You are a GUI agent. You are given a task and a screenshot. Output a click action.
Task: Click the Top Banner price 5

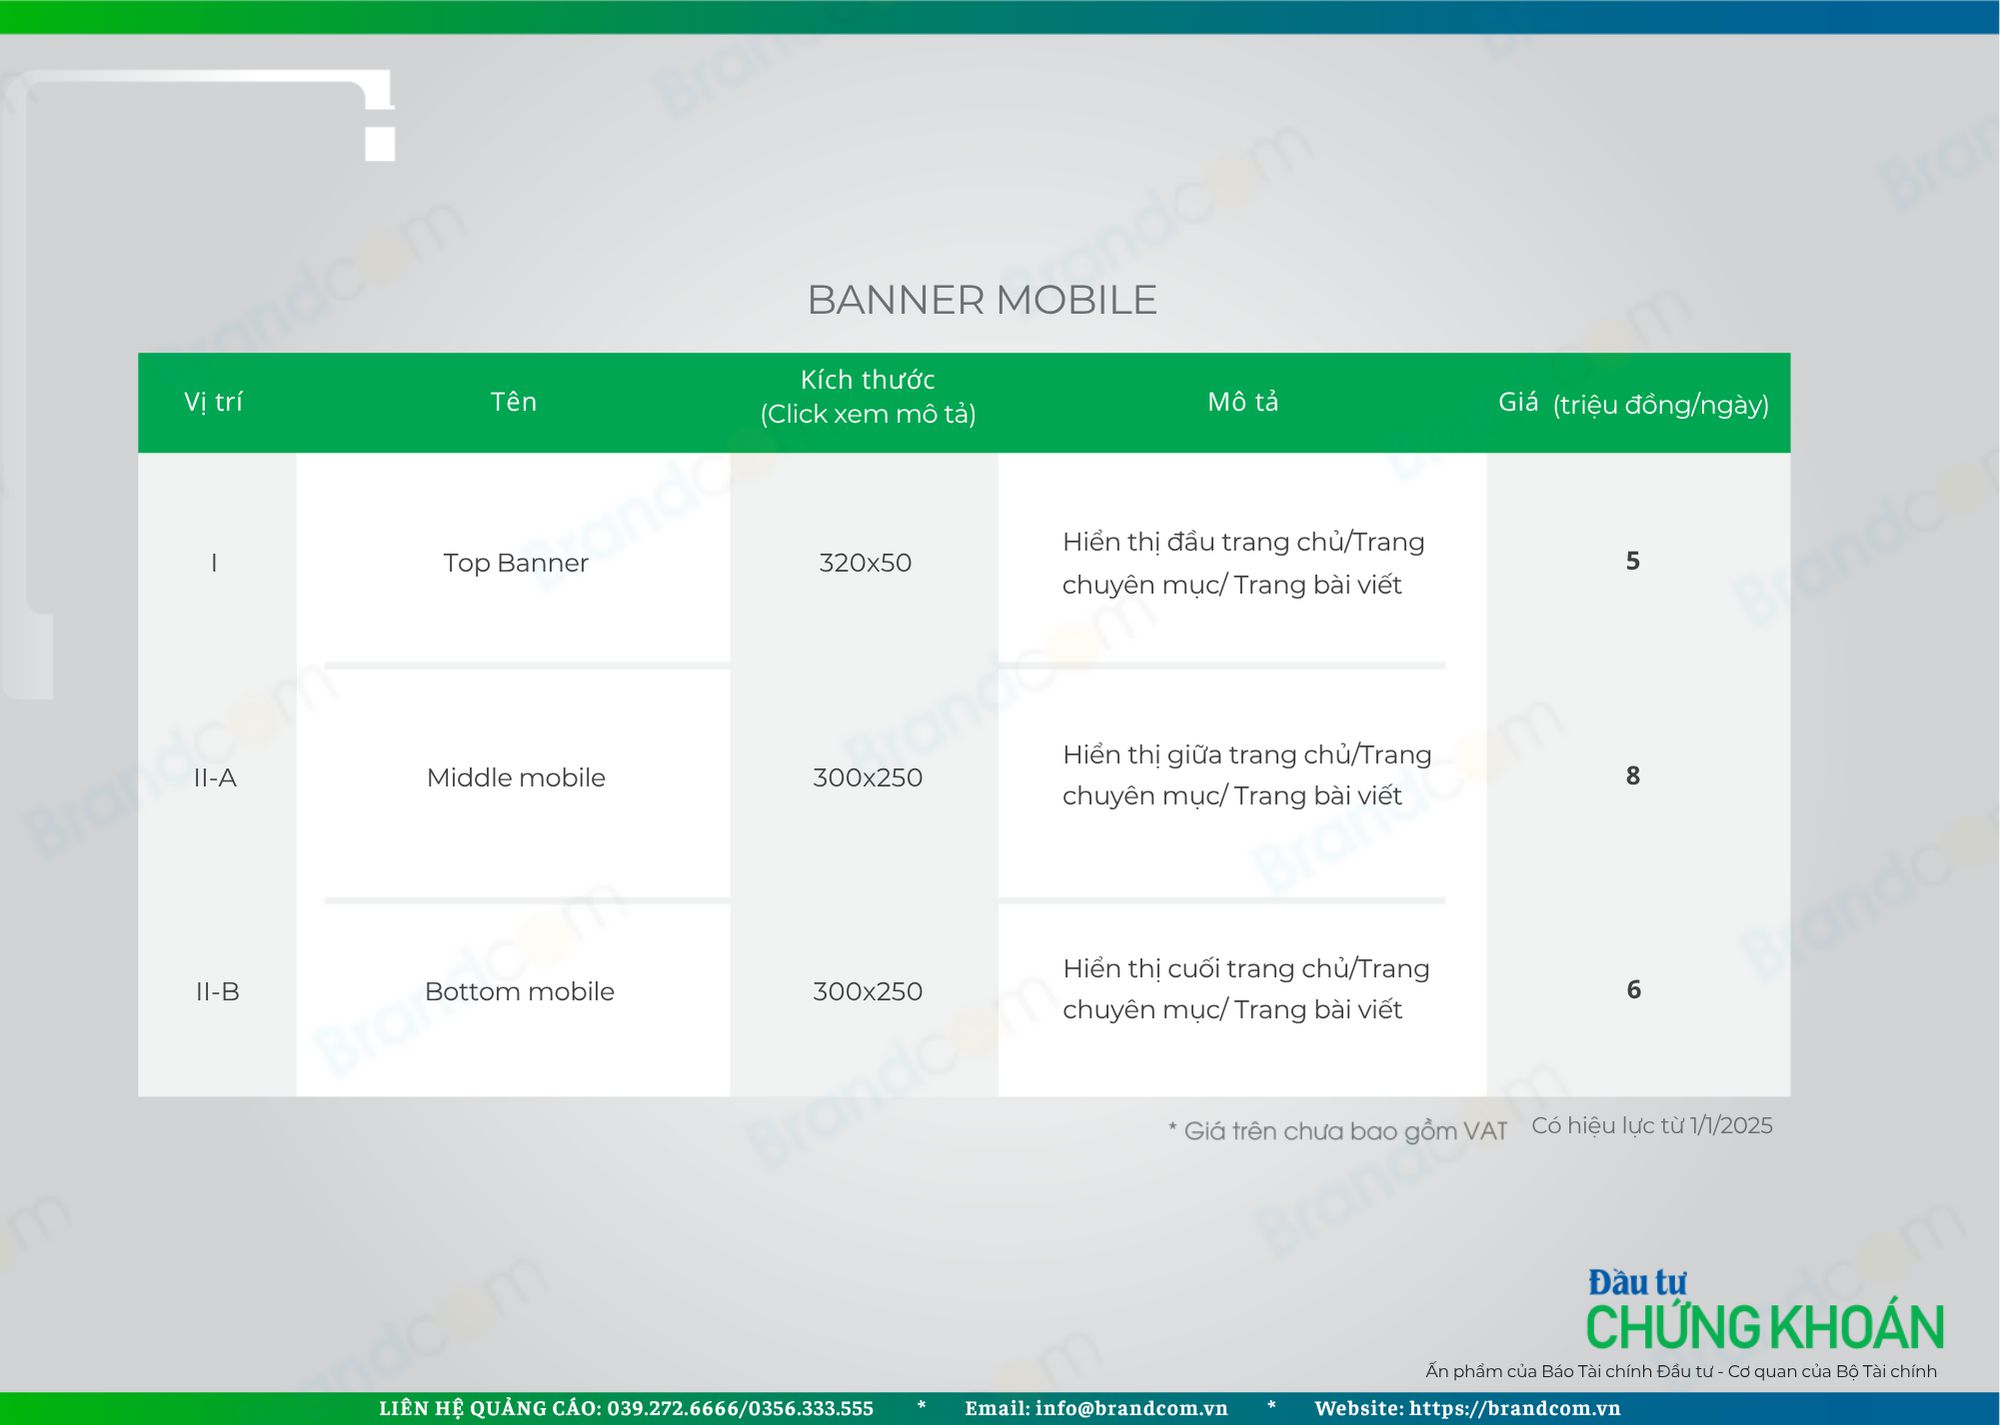(x=1633, y=561)
